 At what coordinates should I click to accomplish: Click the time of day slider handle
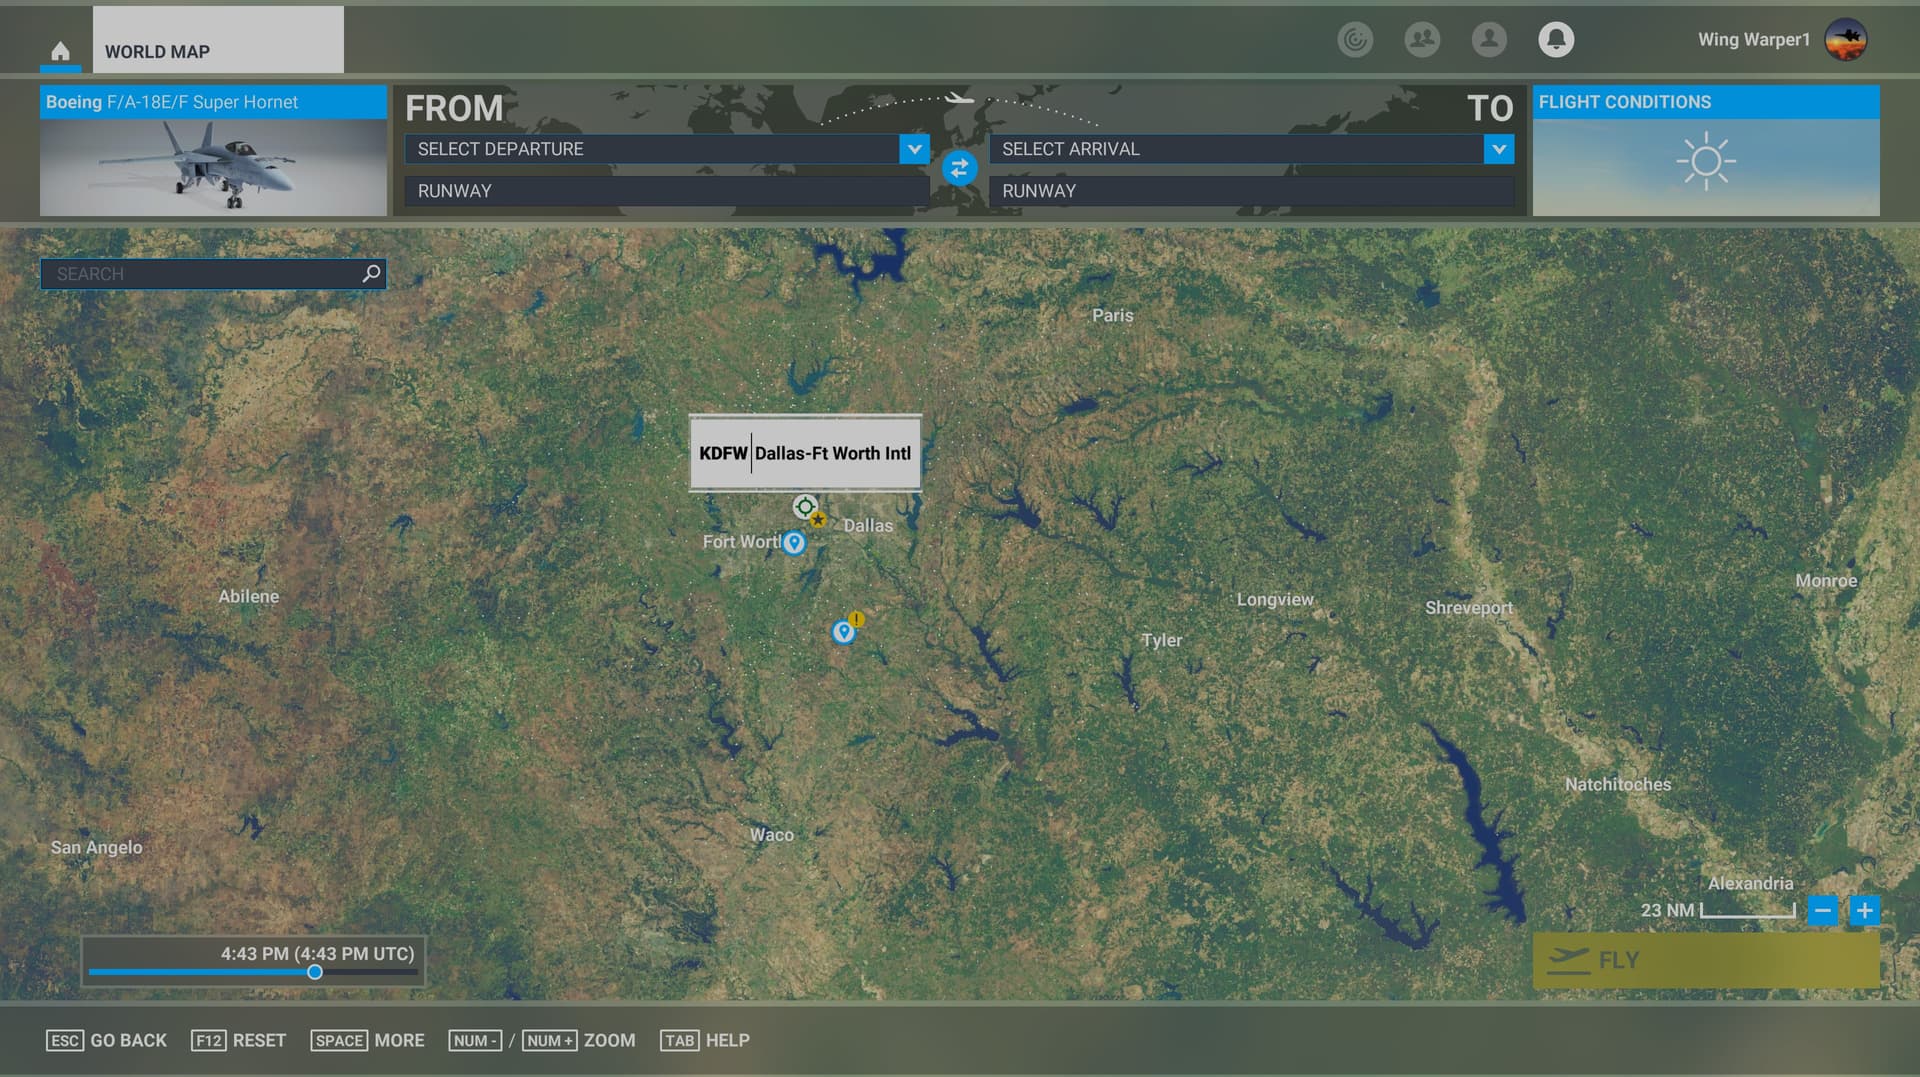pos(315,972)
